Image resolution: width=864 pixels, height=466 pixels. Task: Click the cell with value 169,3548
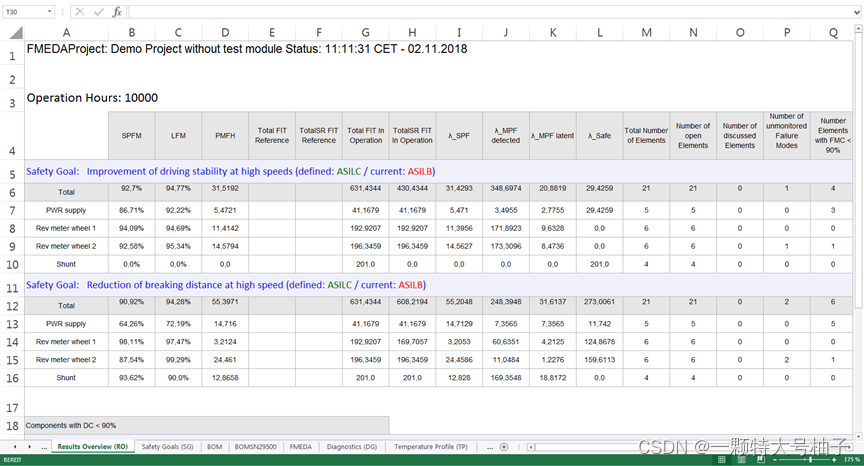pyautogui.click(x=506, y=378)
